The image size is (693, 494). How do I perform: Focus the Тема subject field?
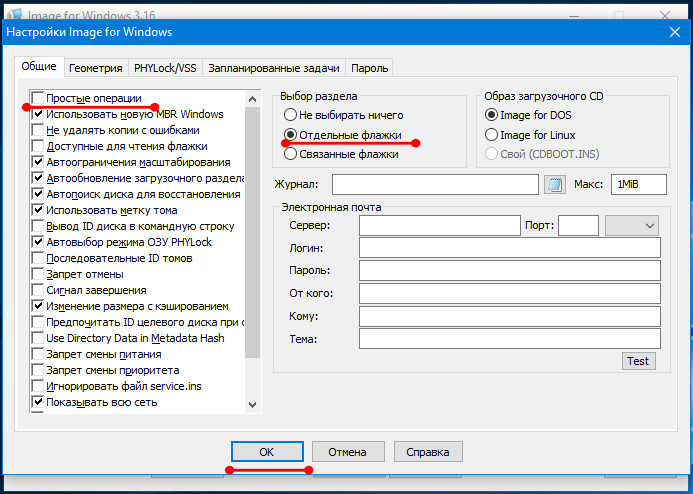(510, 339)
